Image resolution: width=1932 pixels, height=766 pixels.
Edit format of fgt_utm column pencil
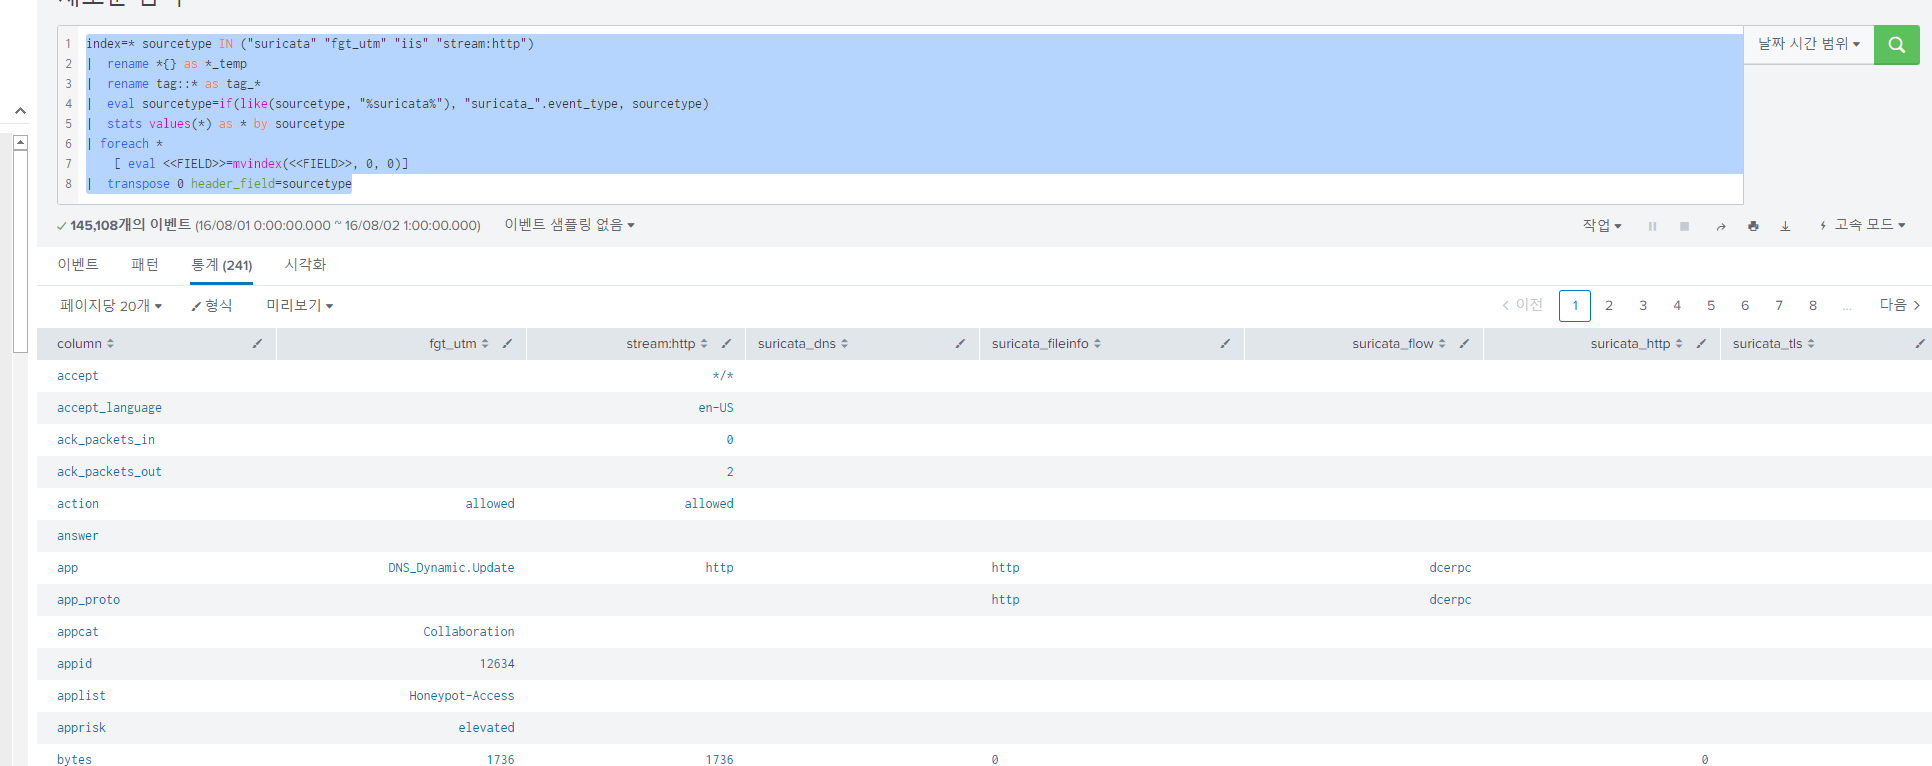(x=507, y=343)
